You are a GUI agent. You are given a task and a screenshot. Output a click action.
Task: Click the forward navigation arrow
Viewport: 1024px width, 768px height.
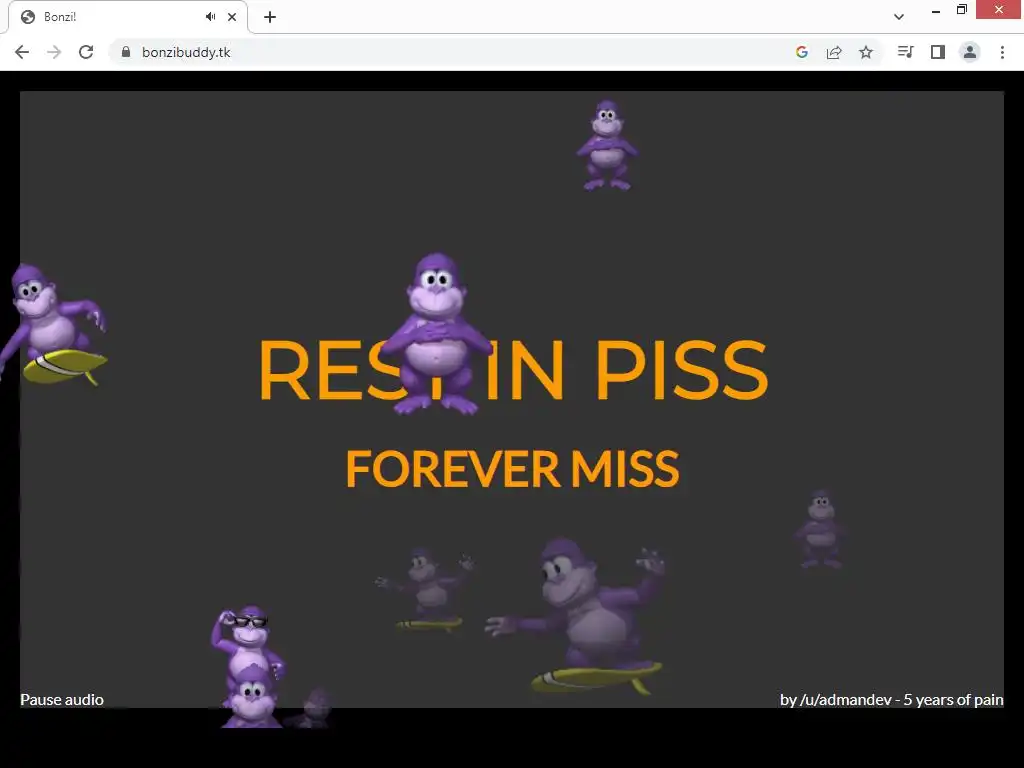click(54, 52)
